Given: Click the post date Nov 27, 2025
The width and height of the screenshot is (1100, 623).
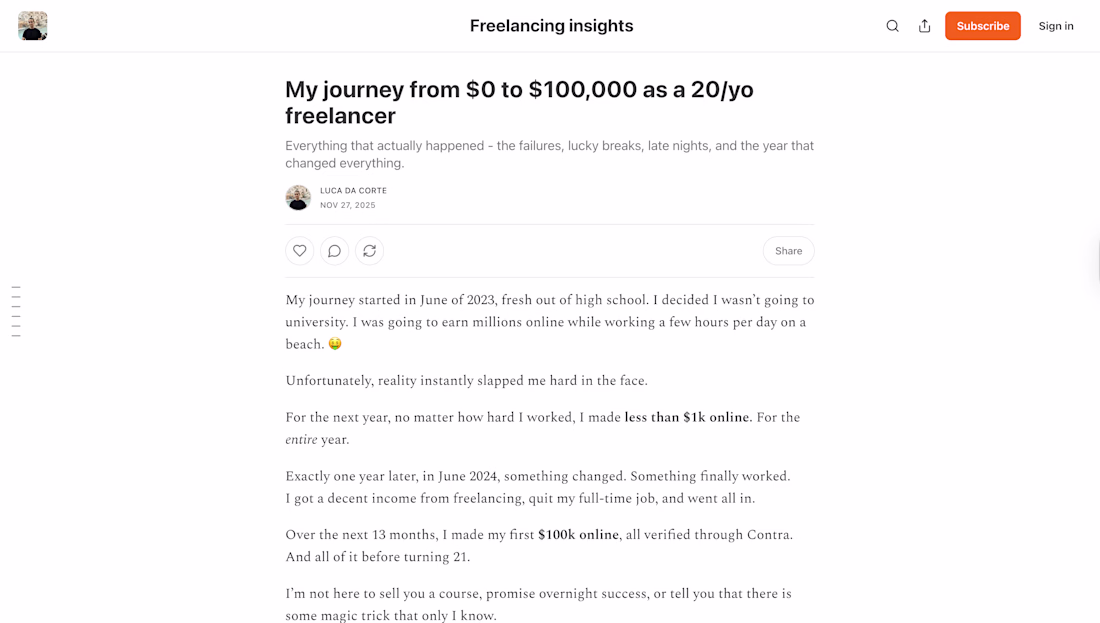Looking at the screenshot, I should (x=348, y=205).
